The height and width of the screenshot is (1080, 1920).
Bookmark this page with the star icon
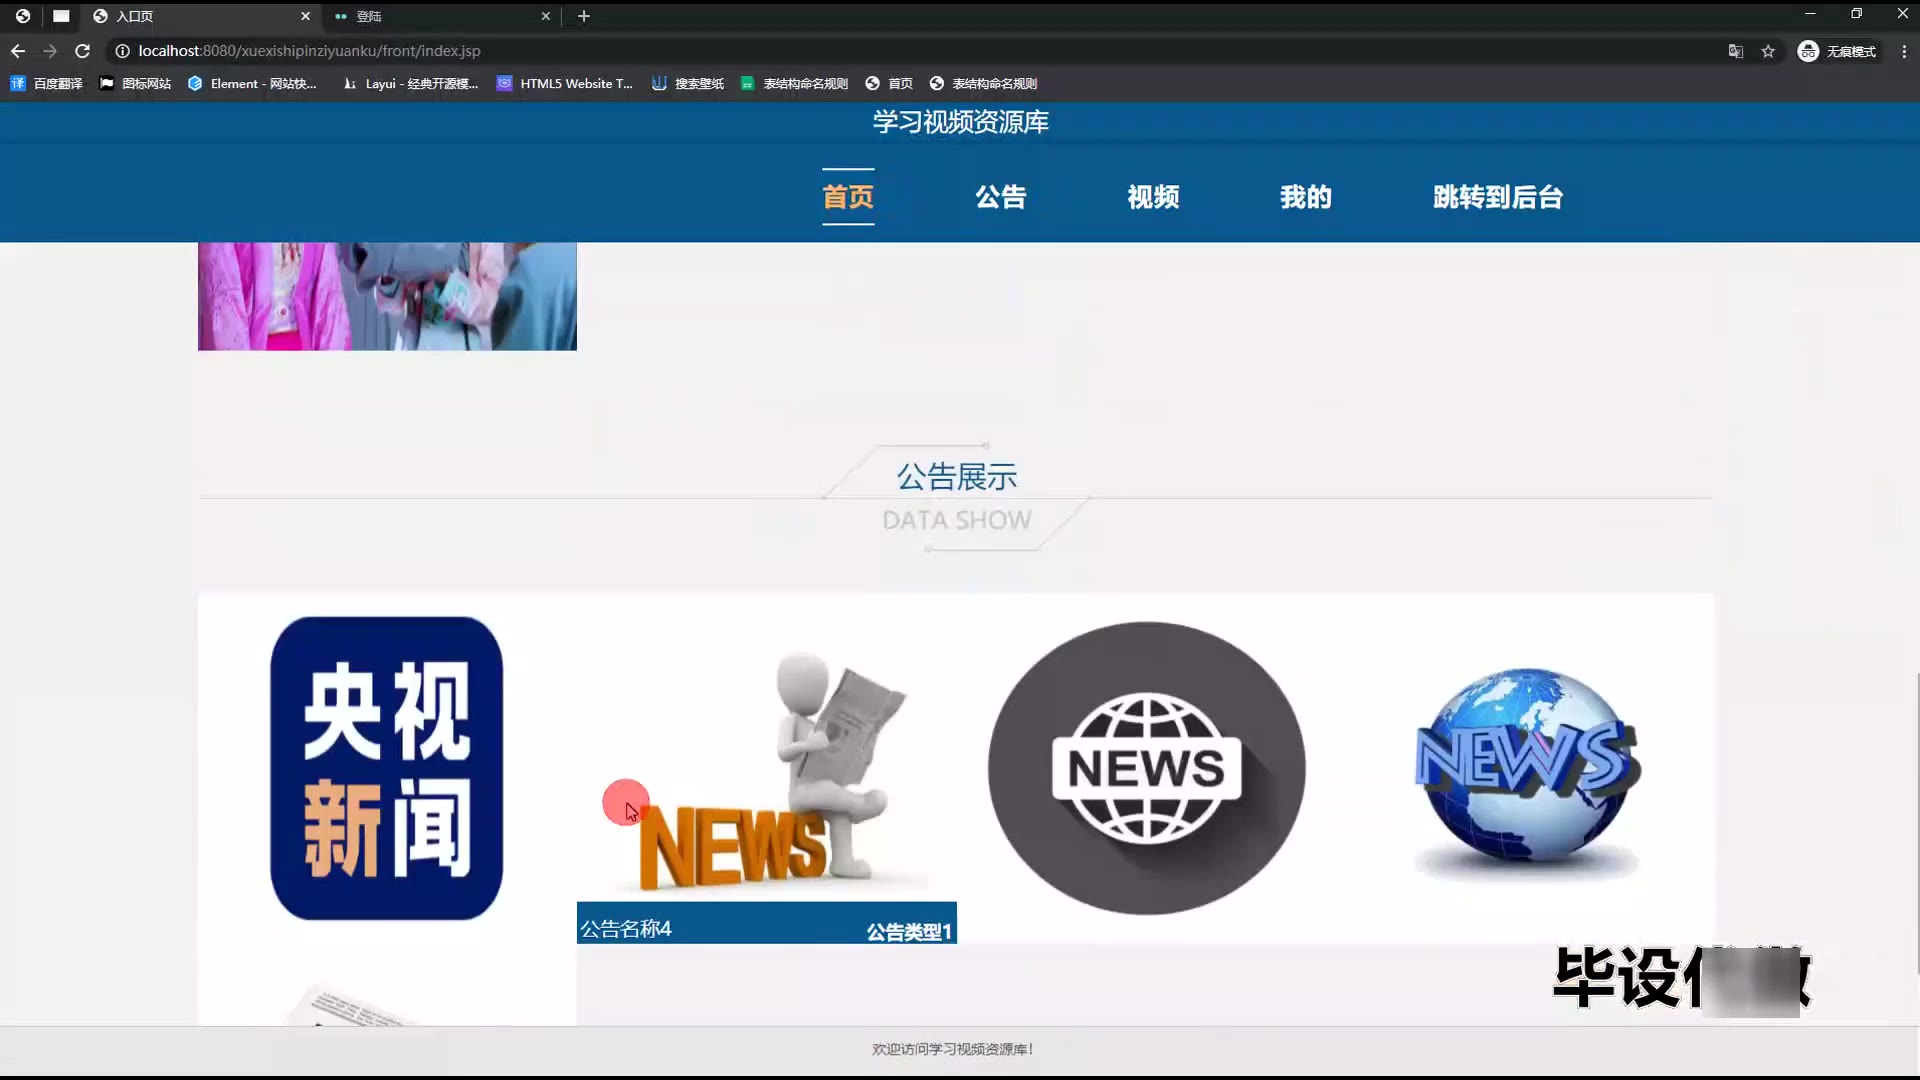coord(1768,51)
